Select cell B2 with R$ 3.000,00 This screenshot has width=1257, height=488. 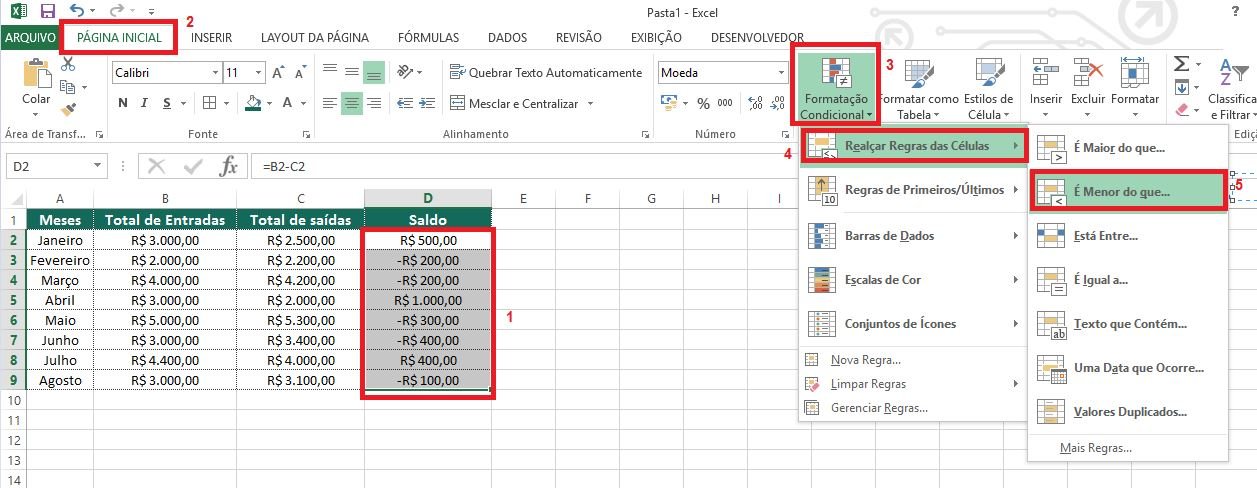point(164,240)
